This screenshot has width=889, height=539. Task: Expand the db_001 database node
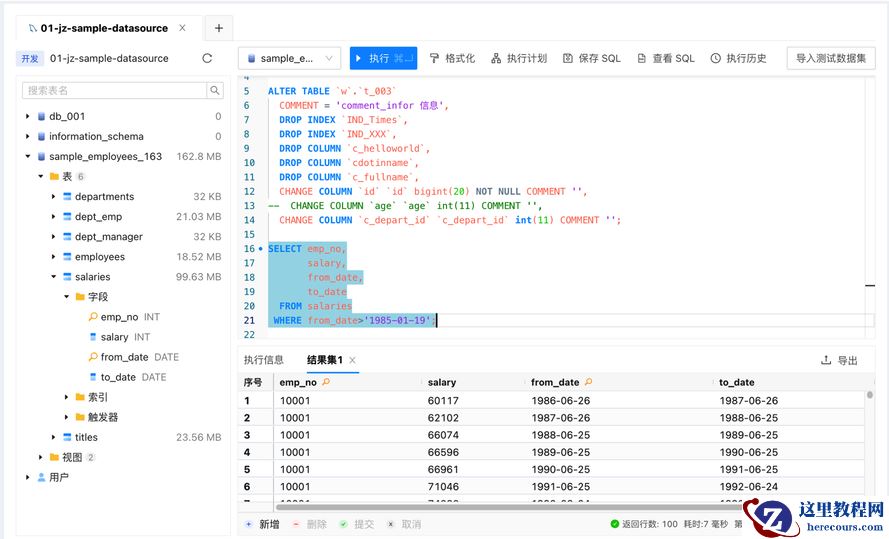pos(28,116)
